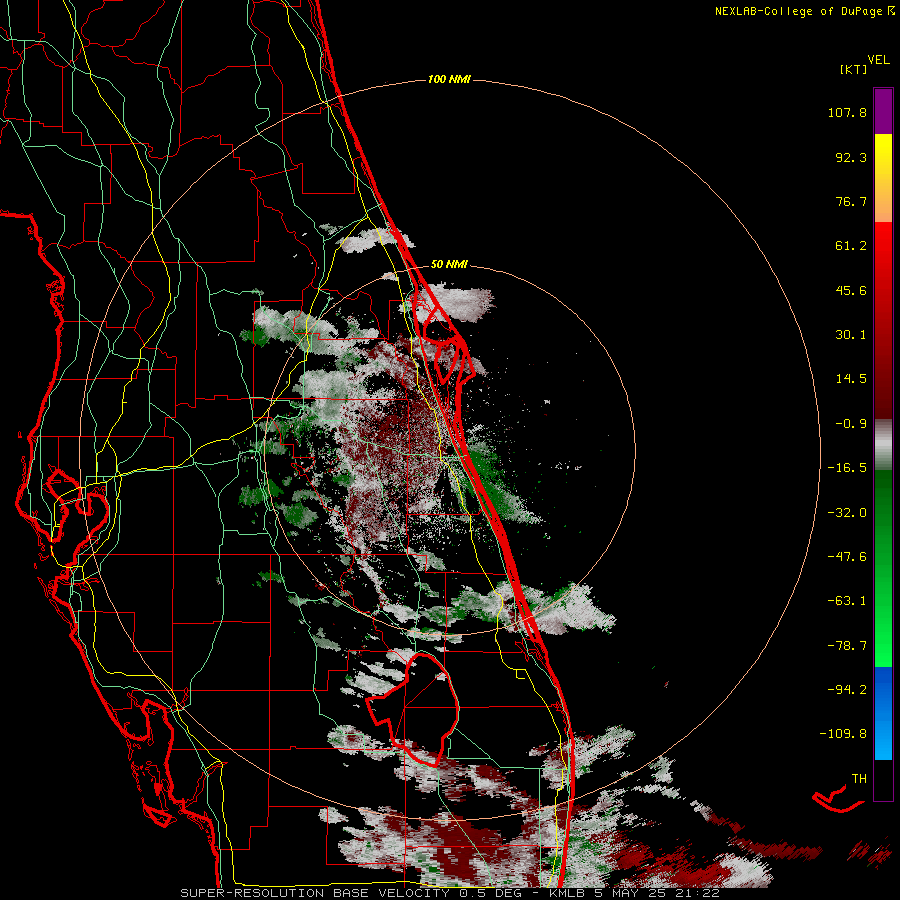Select the 76.7 velocity scale value
The image size is (900, 900).
click(x=851, y=201)
